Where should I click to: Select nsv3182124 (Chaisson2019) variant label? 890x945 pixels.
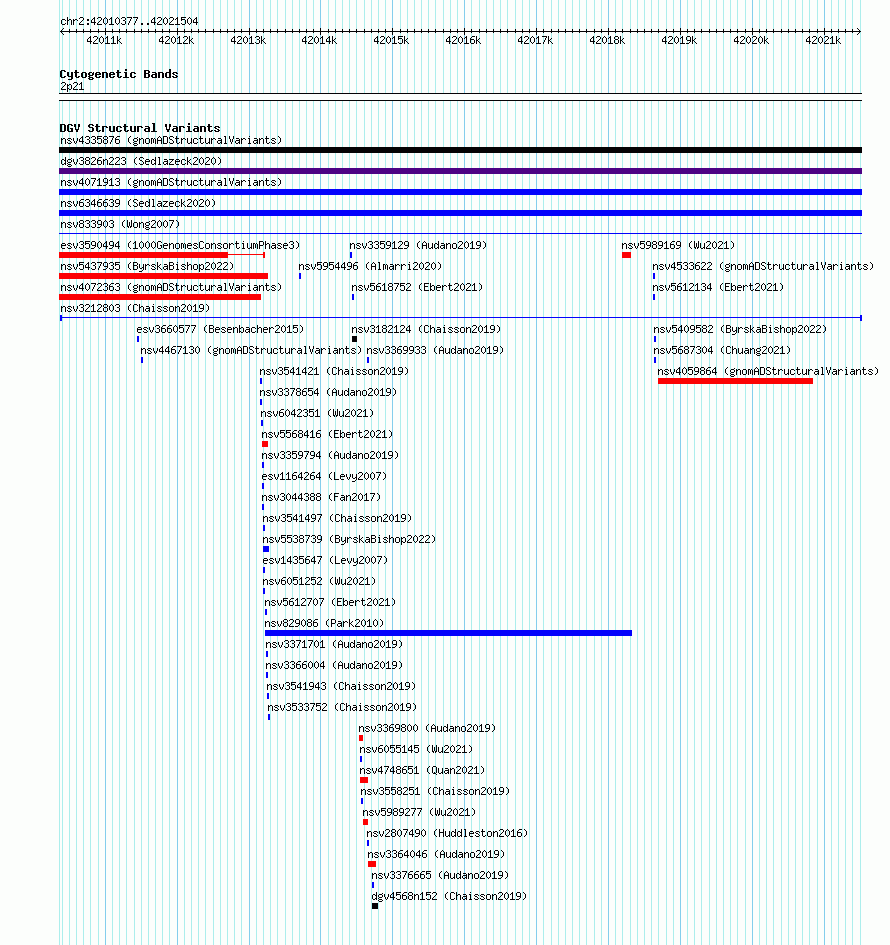click(426, 330)
